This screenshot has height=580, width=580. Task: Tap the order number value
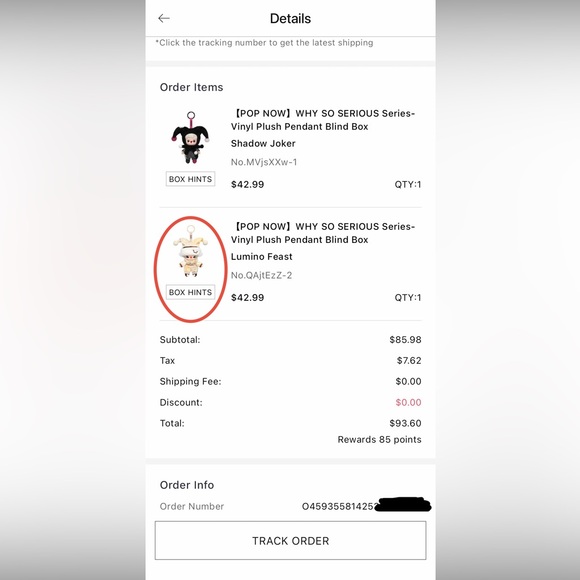point(366,506)
